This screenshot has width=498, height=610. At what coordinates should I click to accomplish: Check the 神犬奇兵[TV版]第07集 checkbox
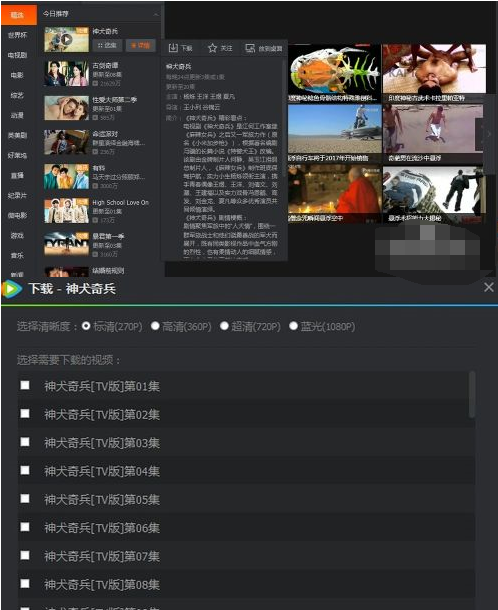point(25,555)
